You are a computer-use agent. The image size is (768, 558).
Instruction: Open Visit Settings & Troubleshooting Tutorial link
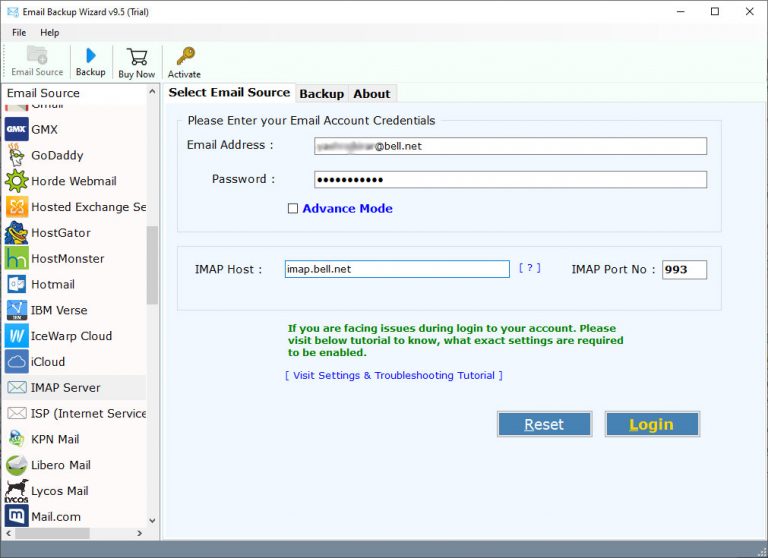pos(394,375)
